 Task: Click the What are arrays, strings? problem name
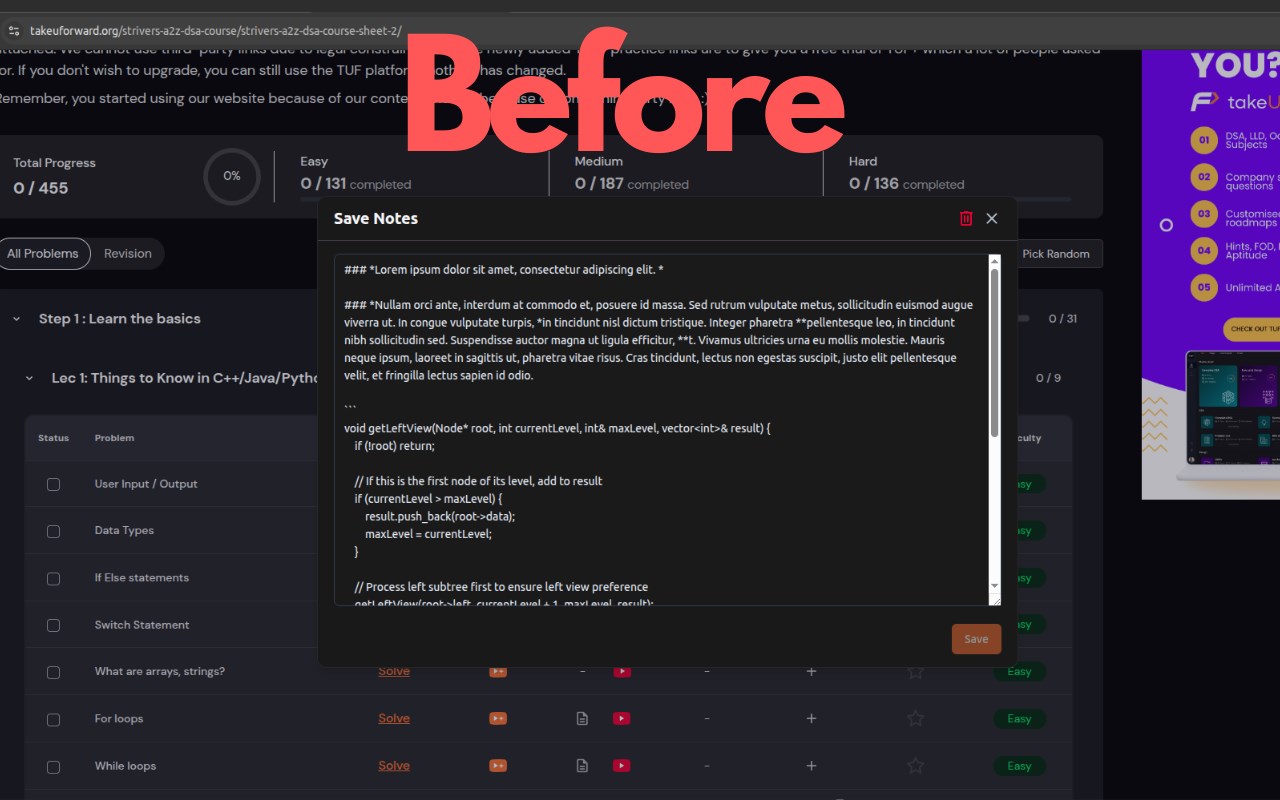click(x=160, y=672)
